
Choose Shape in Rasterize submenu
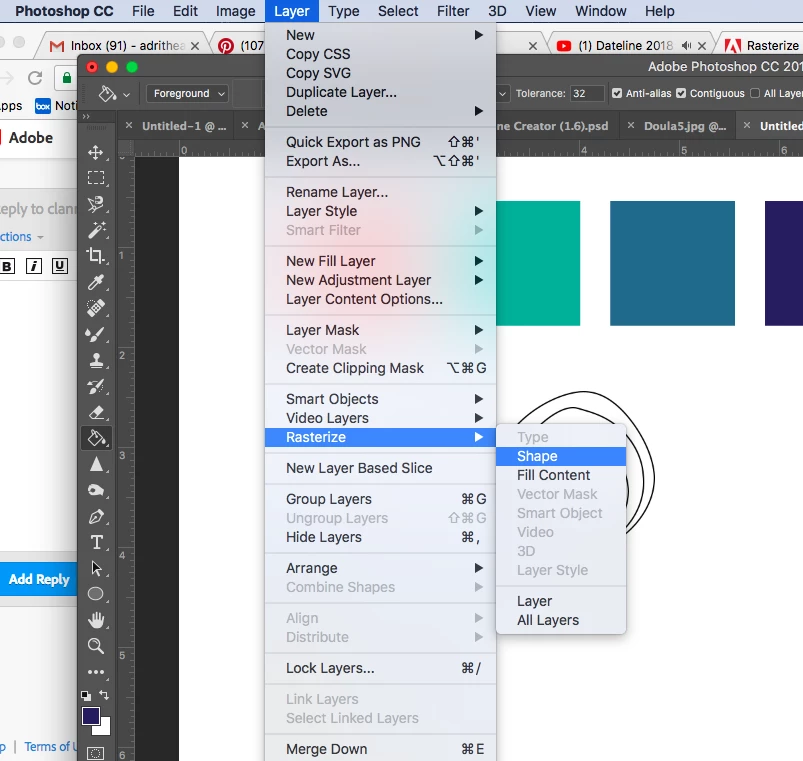[561, 456]
